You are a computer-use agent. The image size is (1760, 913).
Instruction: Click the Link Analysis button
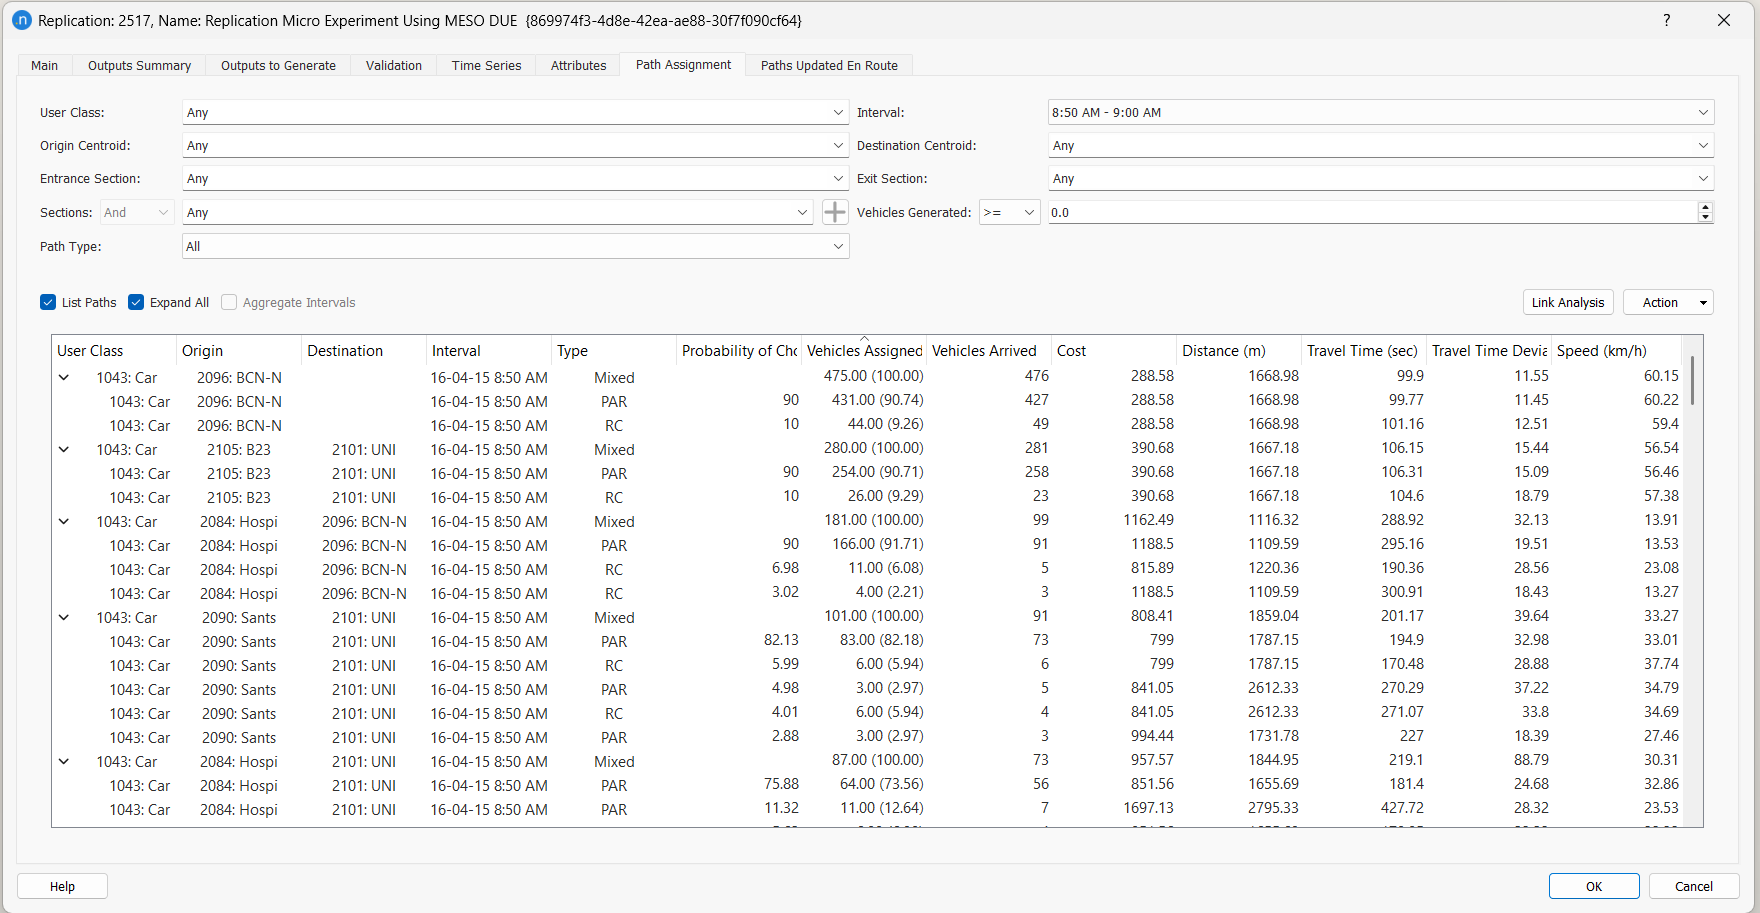1568,302
